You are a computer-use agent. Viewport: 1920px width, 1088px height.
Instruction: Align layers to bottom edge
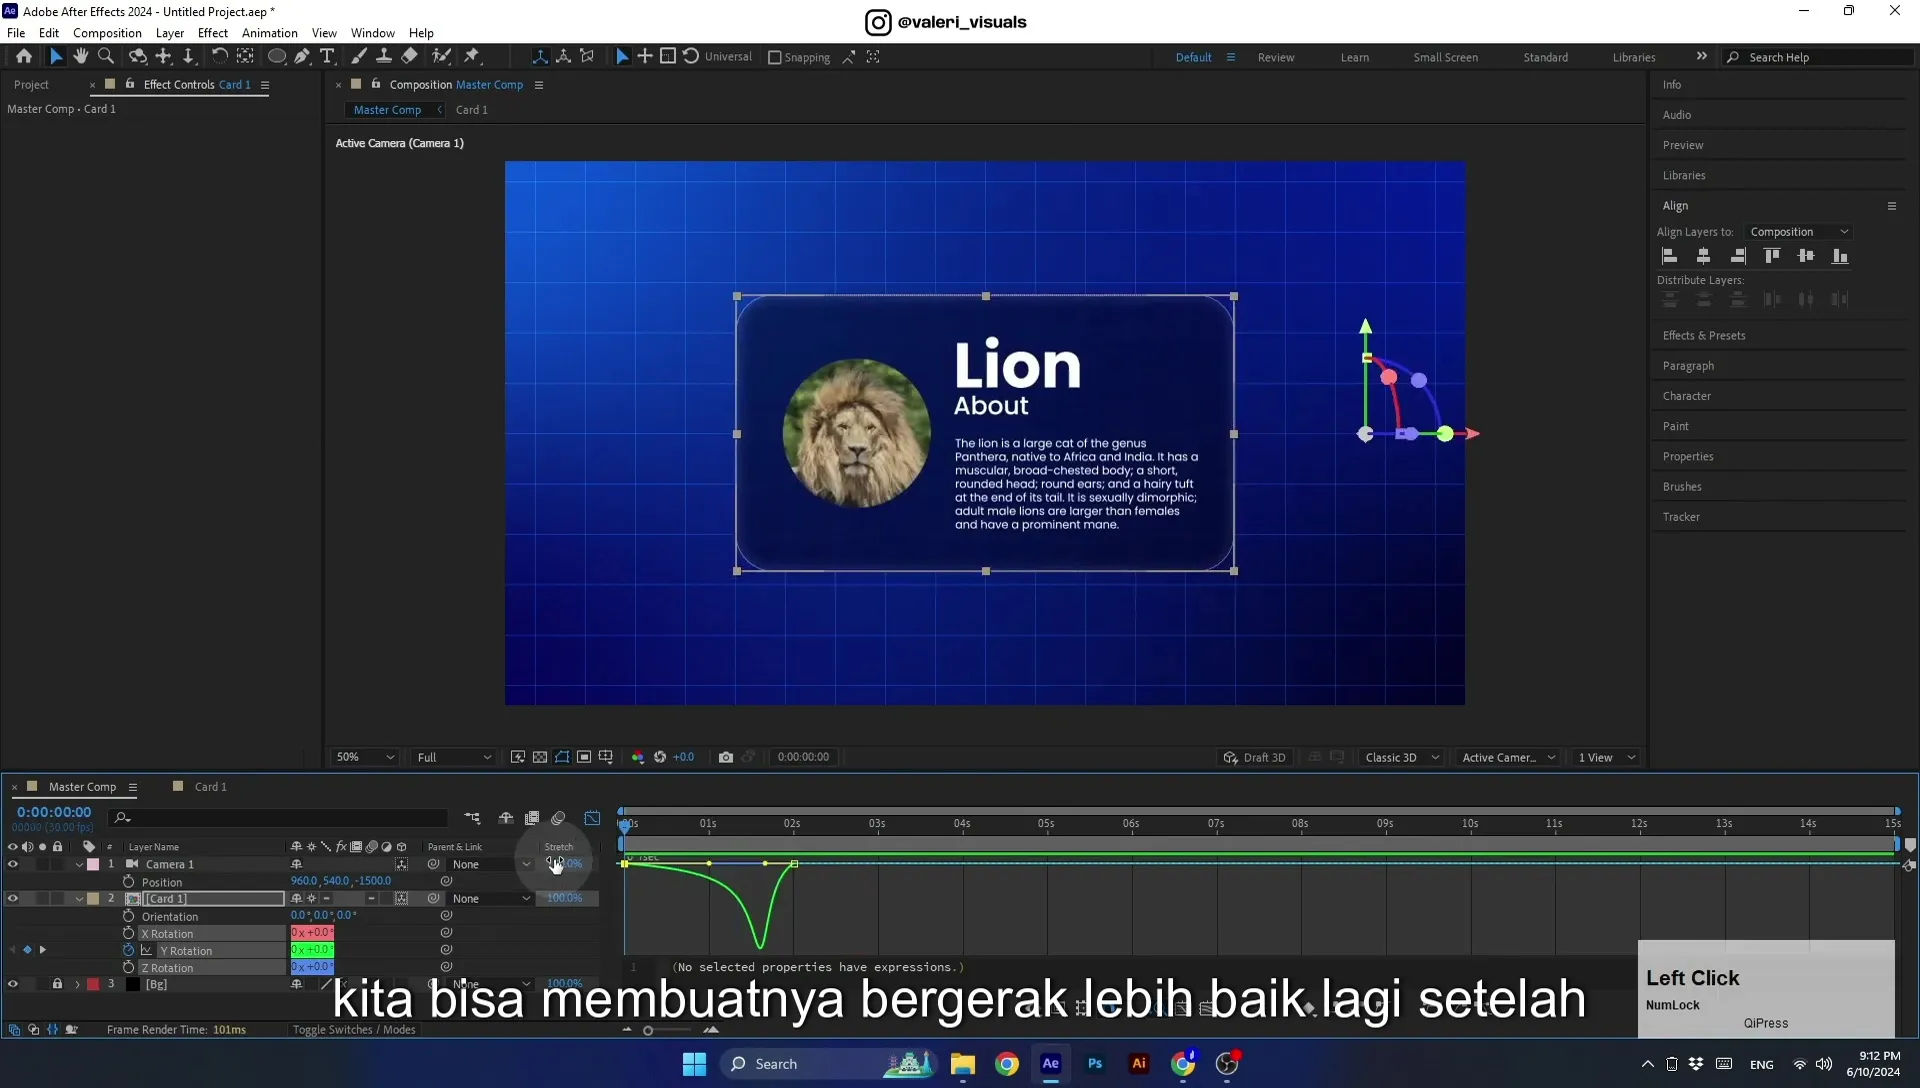coord(1840,256)
